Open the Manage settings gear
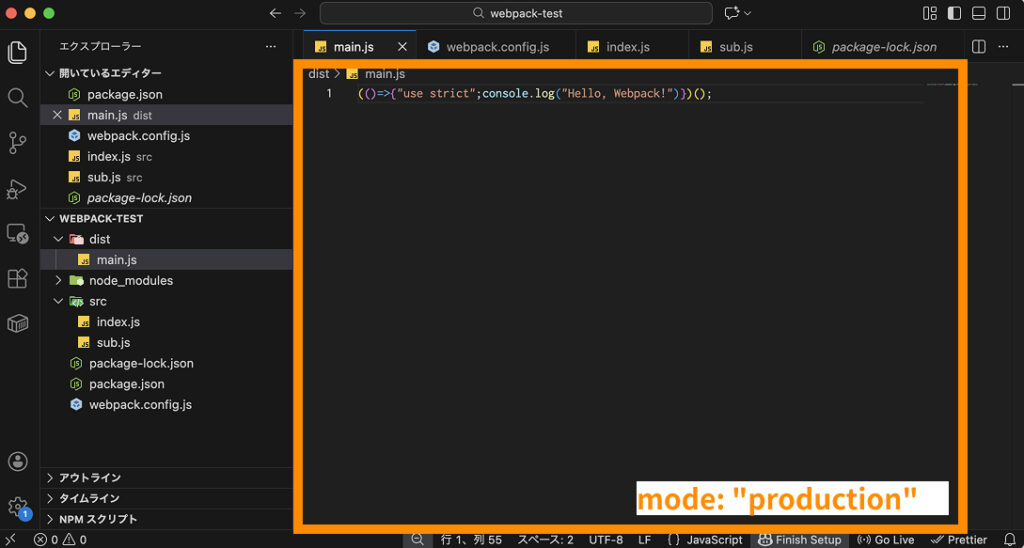The height and width of the screenshot is (548, 1024). point(17,506)
